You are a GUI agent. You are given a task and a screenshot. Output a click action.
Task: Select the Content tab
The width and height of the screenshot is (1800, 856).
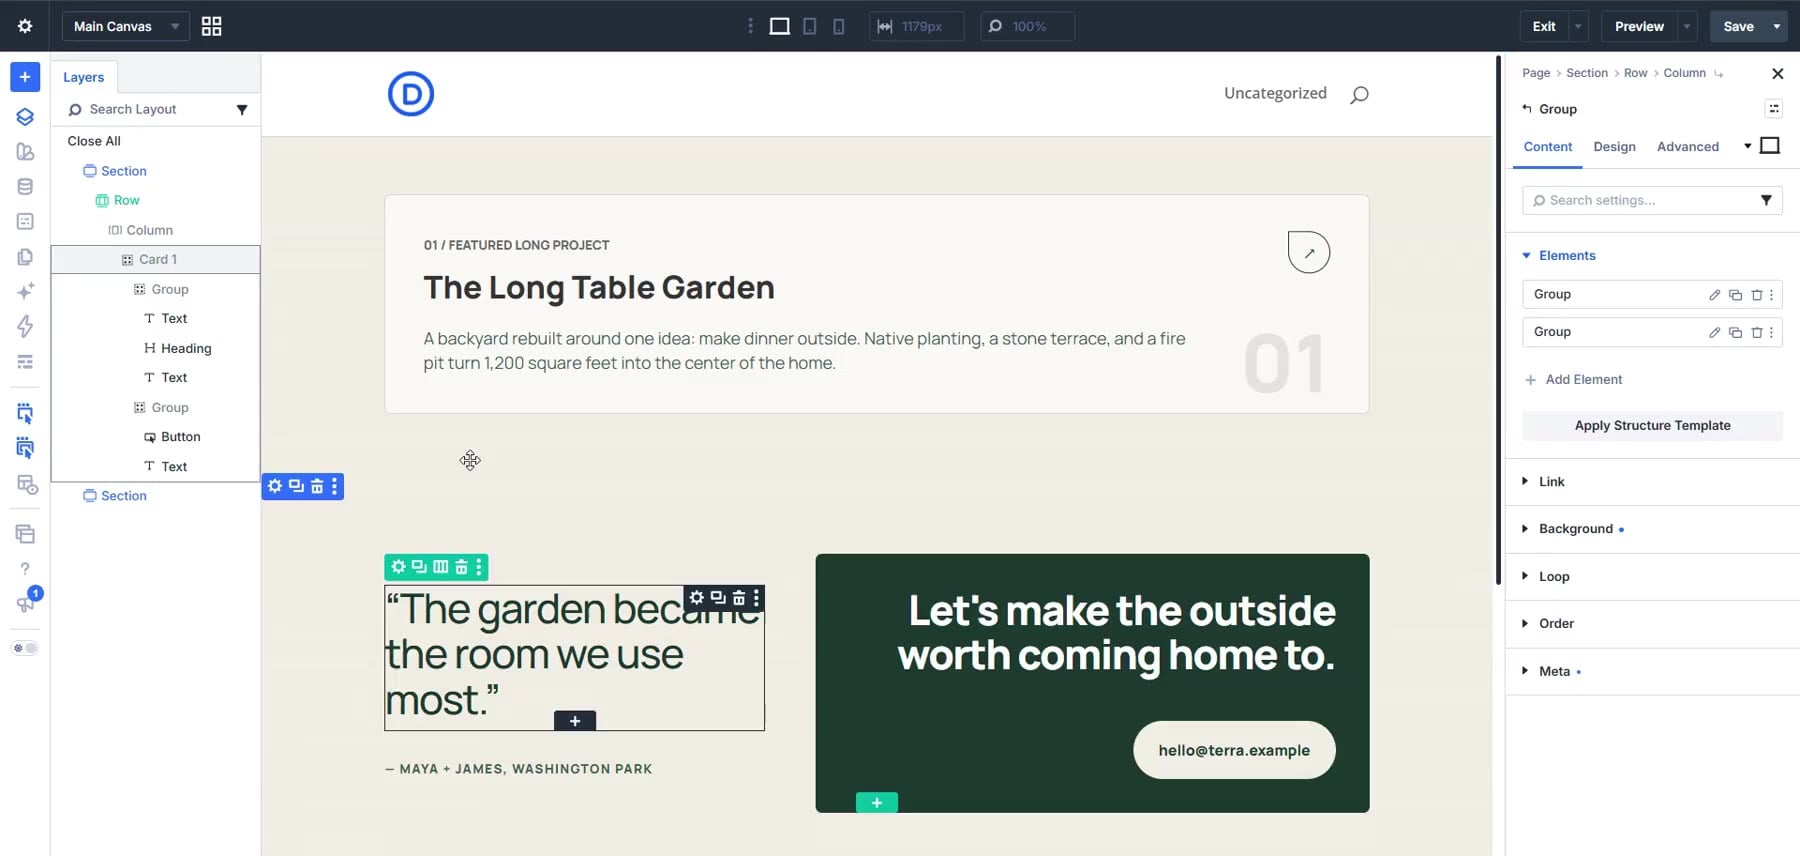click(1547, 147)
